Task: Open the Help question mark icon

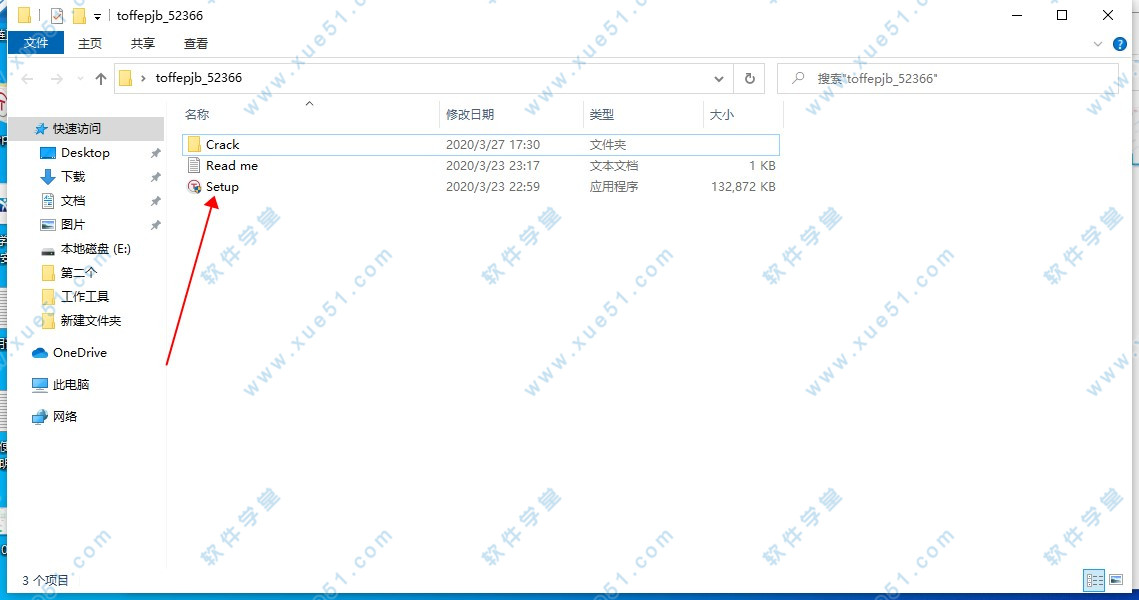Action: [1120, 44]
